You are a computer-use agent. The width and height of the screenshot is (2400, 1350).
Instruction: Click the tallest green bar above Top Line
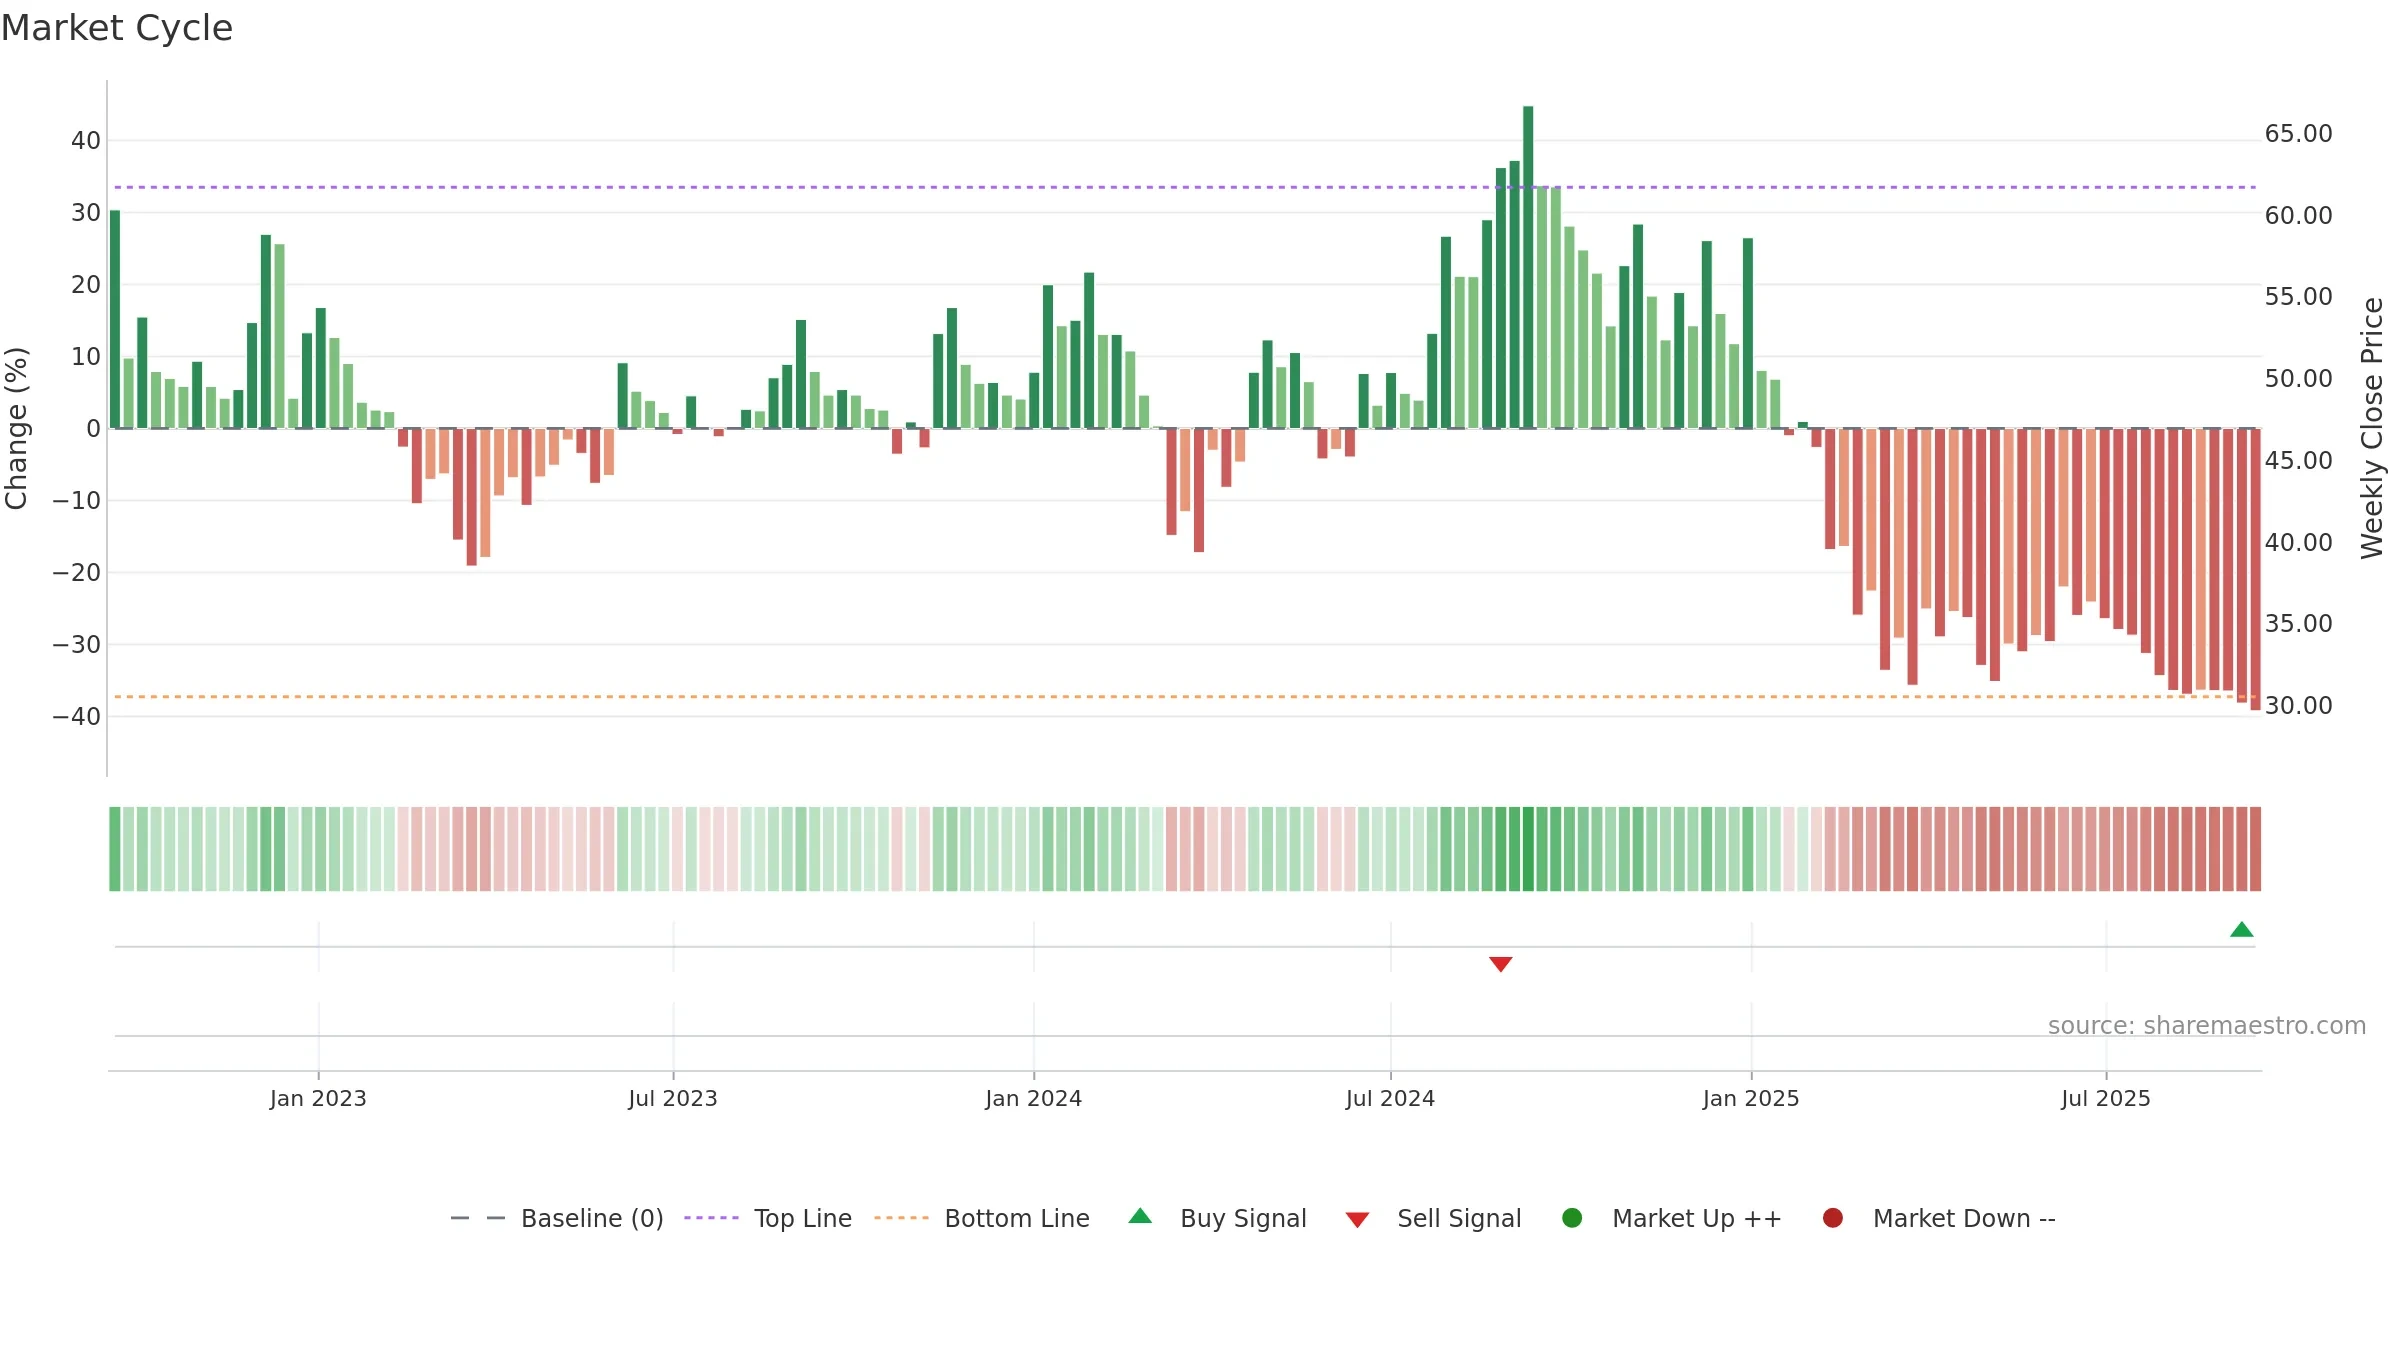[1528, 267]
